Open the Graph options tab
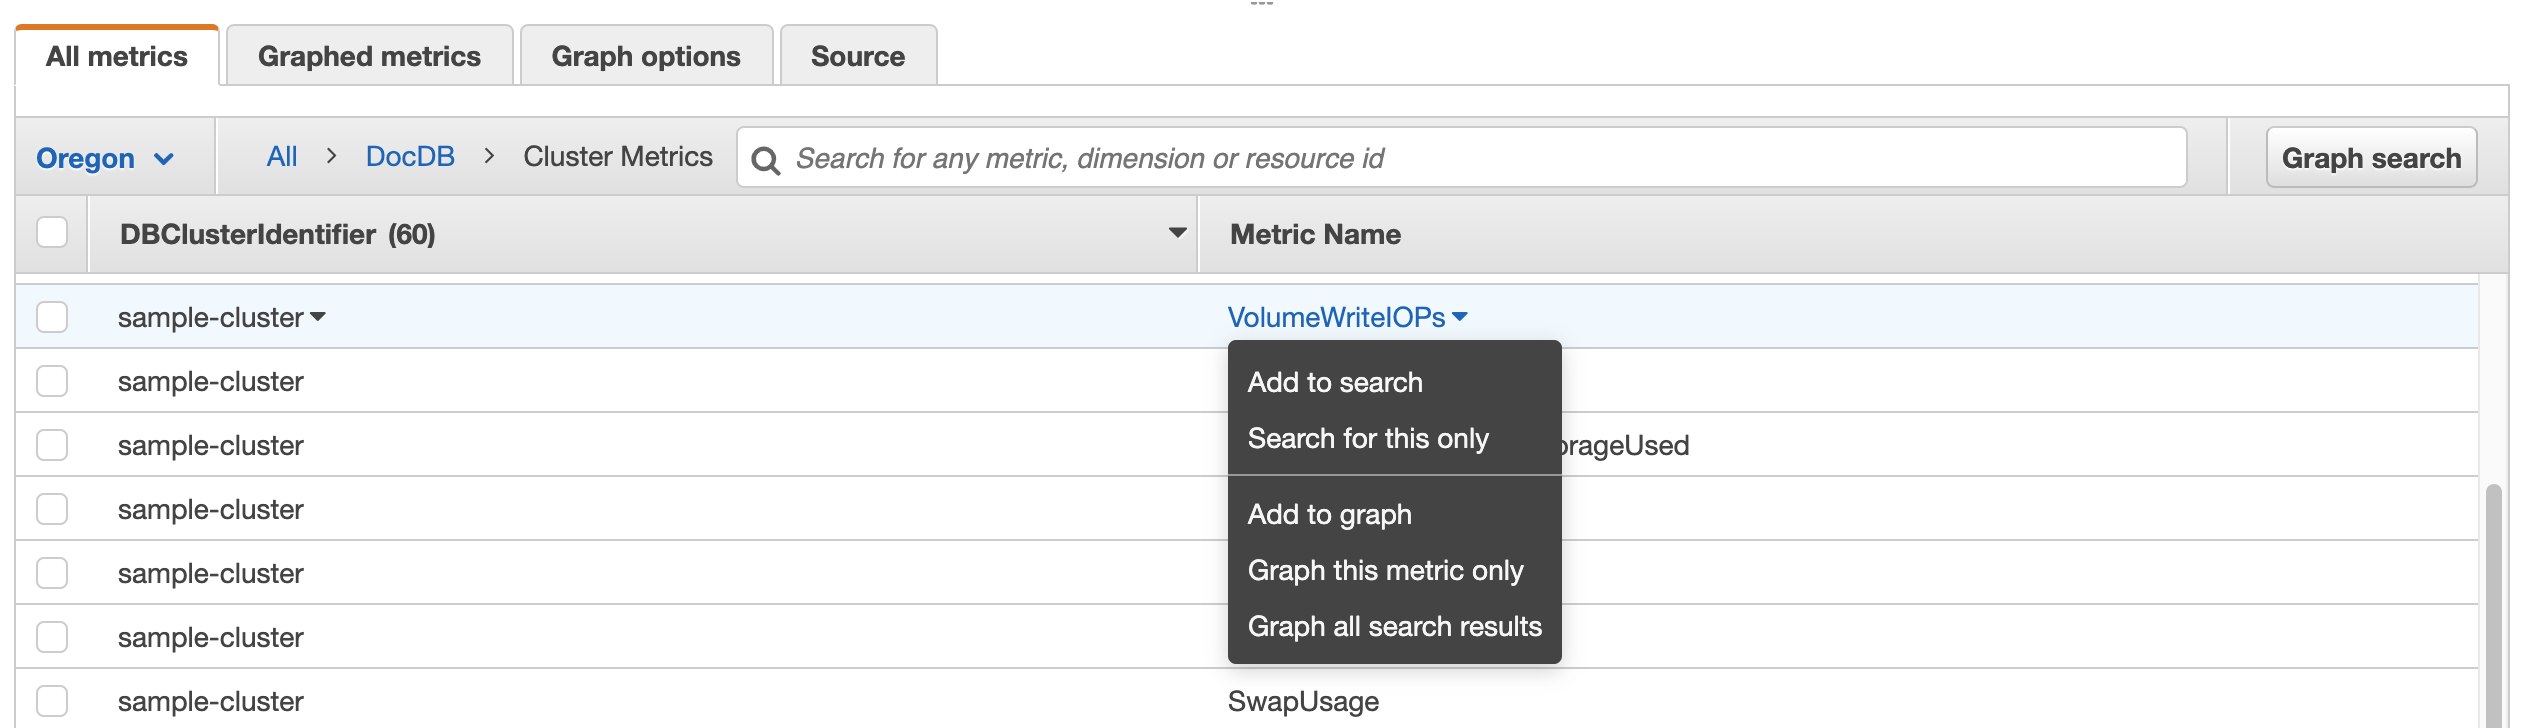The image size is (2526, 728). [646, 56]
